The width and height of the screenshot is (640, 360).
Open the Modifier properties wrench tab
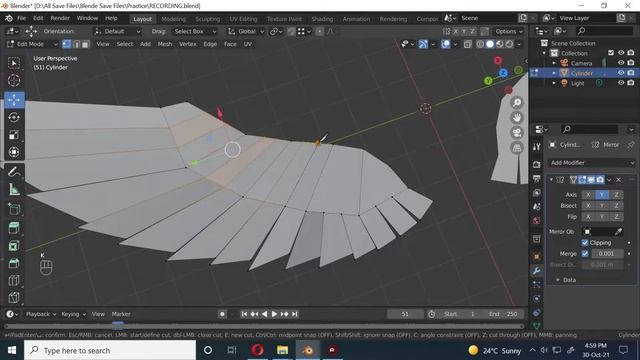pos(537,271)
